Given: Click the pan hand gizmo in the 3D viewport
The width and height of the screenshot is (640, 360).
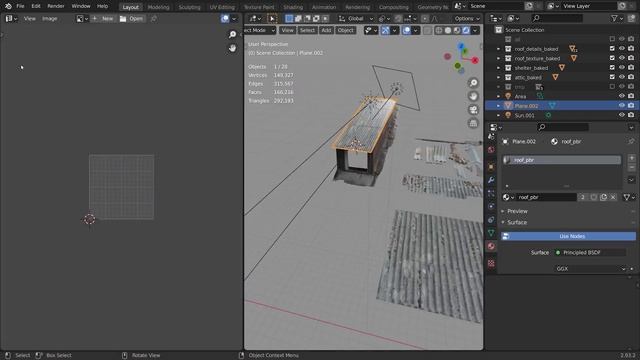Looking at the screenshot, I should [473, 96].
